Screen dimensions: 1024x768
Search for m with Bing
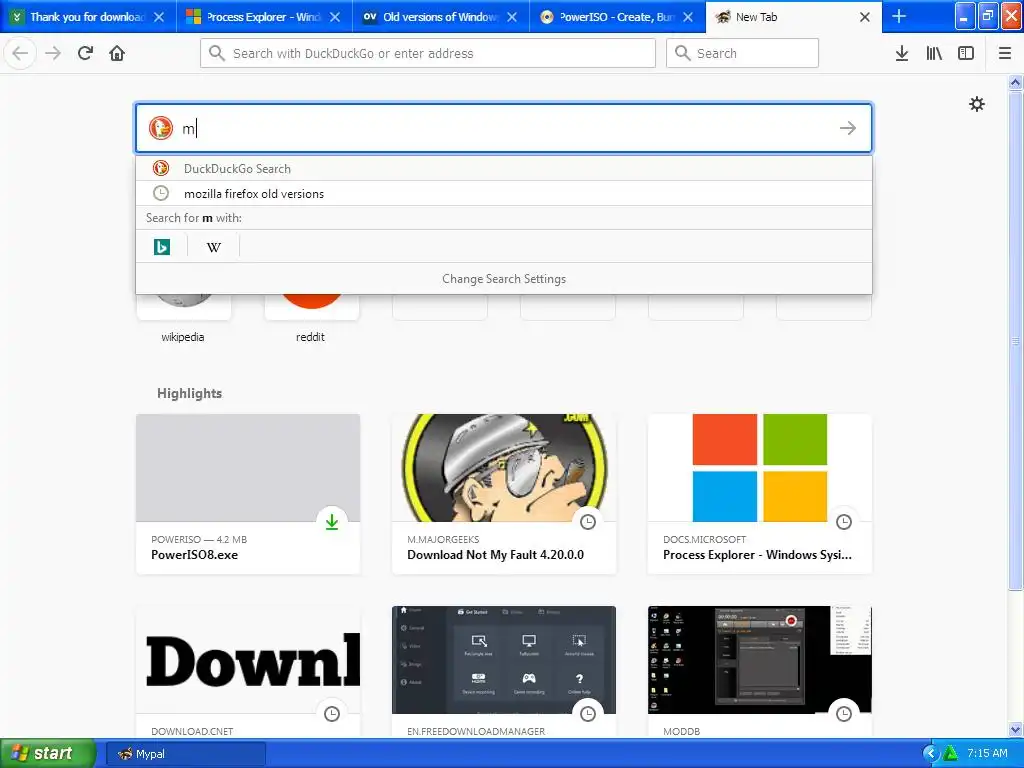coord(162,247)
